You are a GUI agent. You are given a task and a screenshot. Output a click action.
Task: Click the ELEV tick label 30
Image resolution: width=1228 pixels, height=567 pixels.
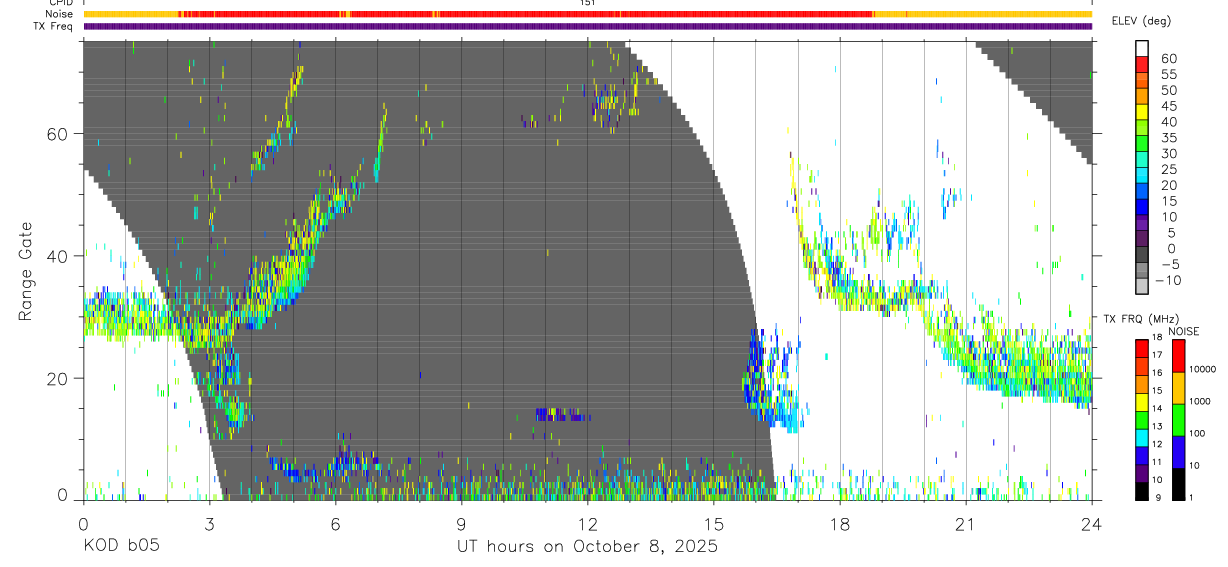(x=1168, y=154)
